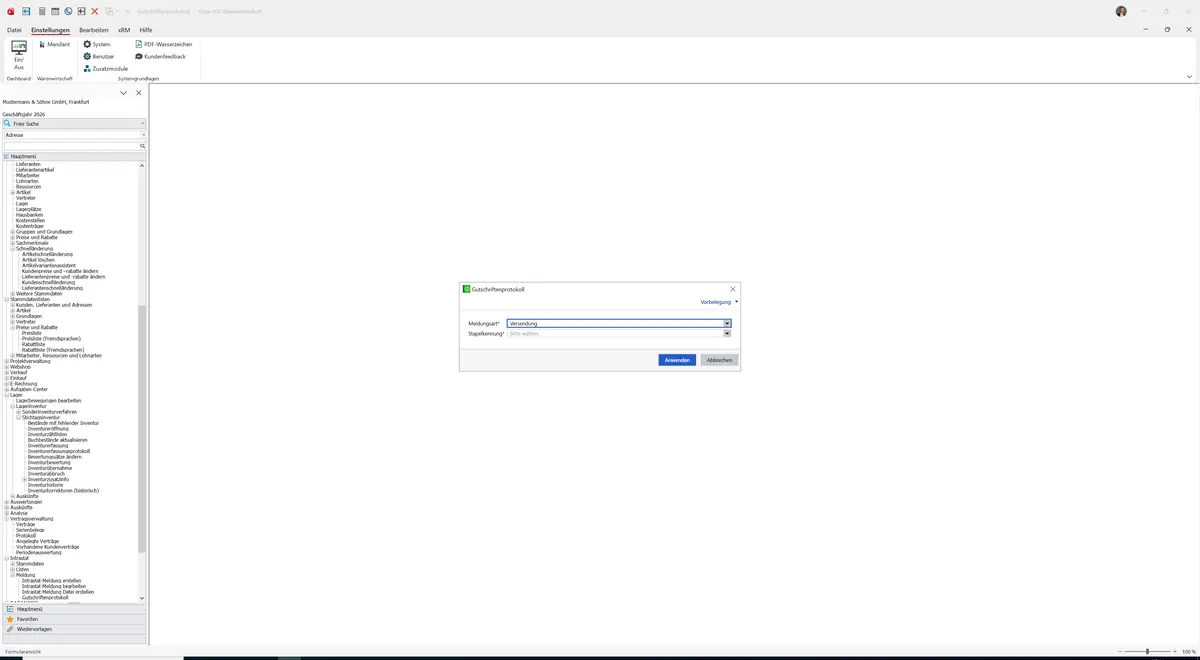Click the calculator icon in the quick access toolbar
The width and height of the screenshot is (1200, 660).
pos(41,11)
